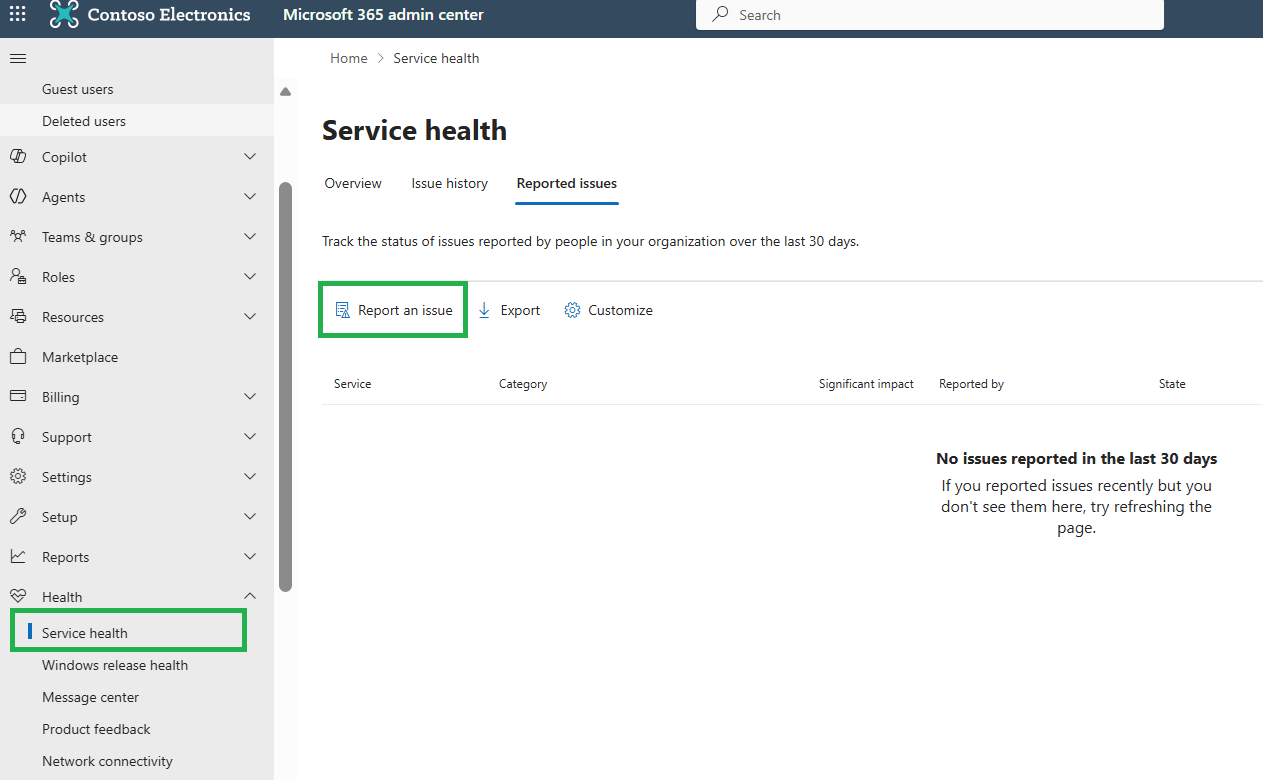This screenshot has height=780, width=1263.
Task: Export the reported issues list
Action: point(509,310)
